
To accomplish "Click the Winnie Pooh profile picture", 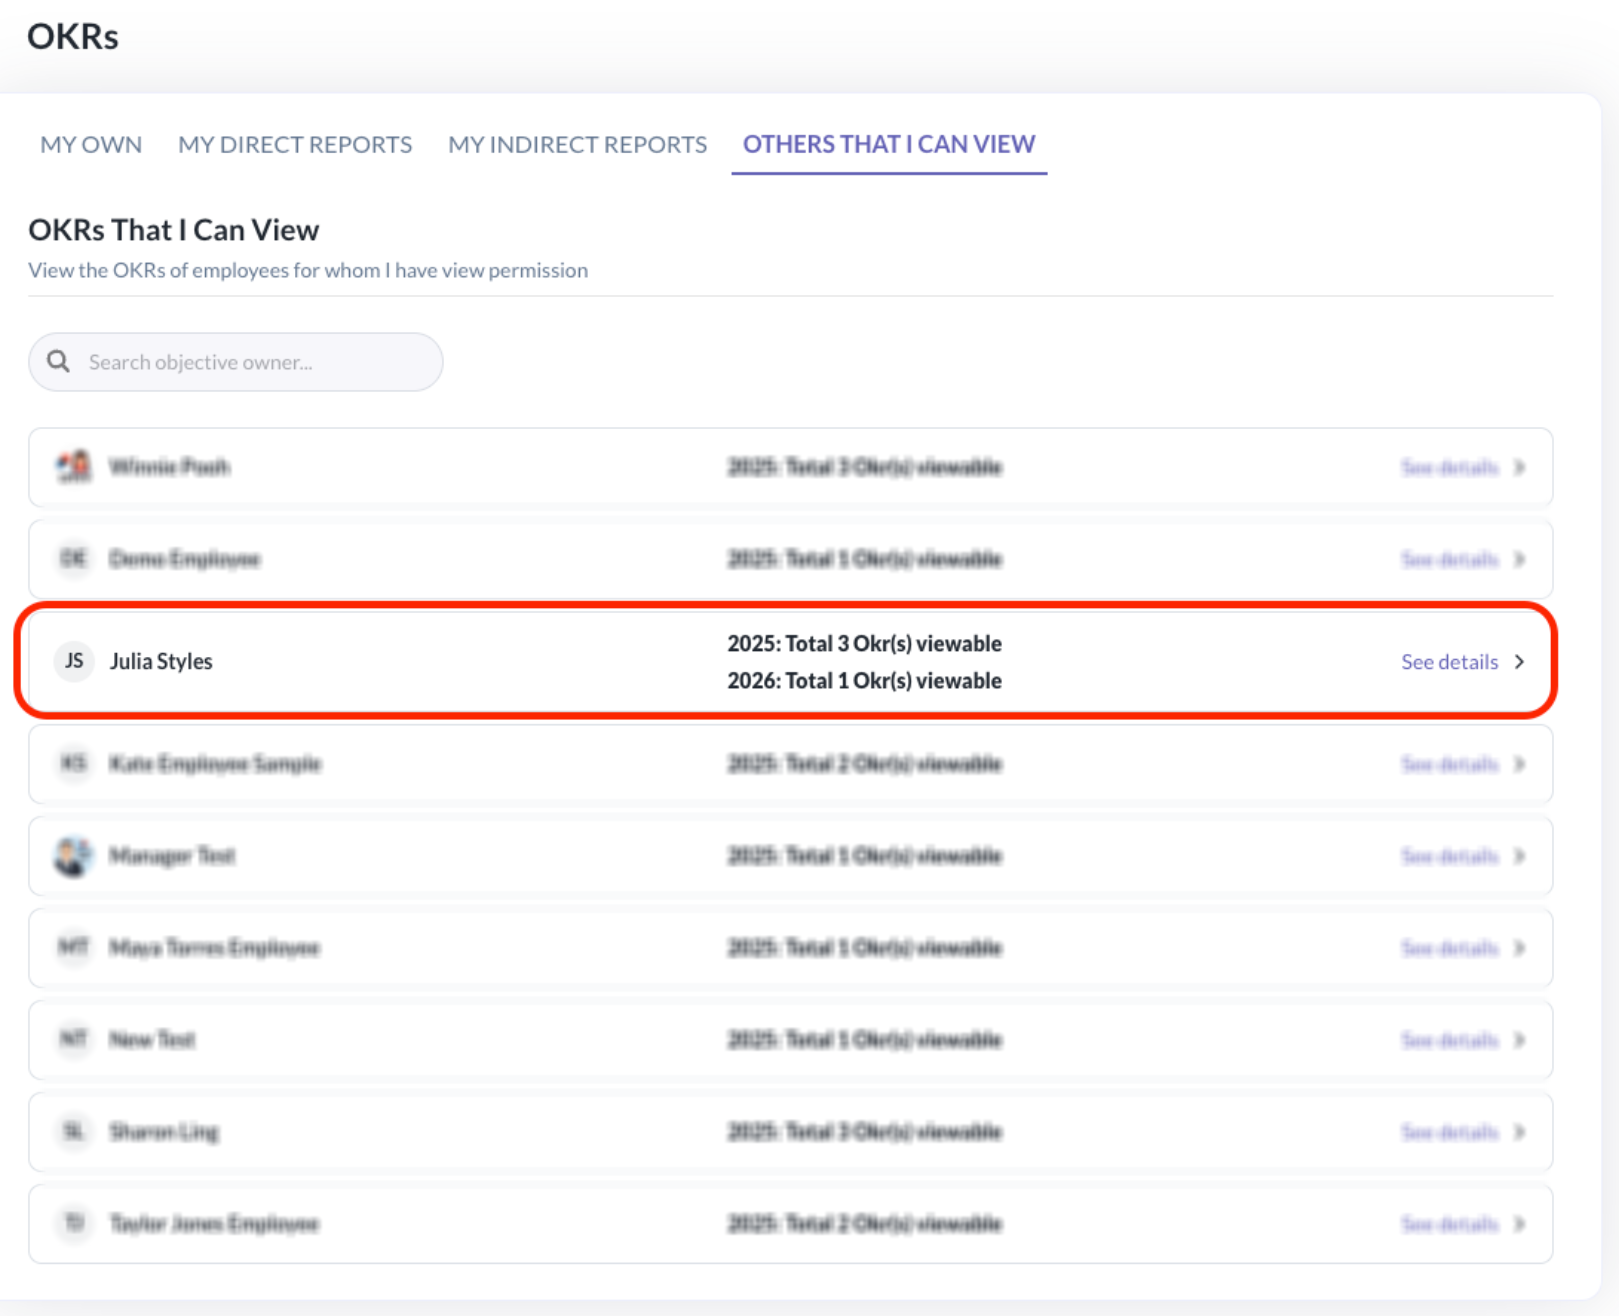I will pyautogui.click(x=74, y=467).
